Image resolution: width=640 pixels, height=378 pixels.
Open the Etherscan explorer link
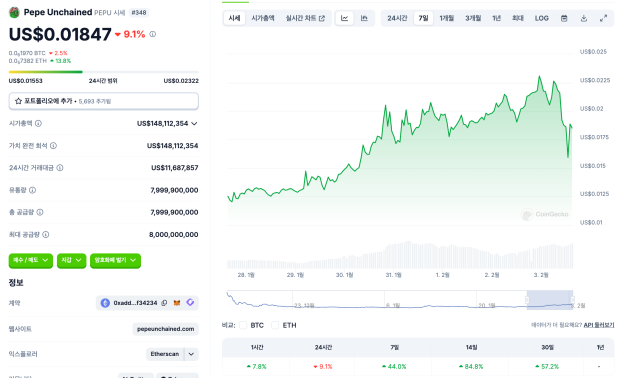click(x=165, y=354)
